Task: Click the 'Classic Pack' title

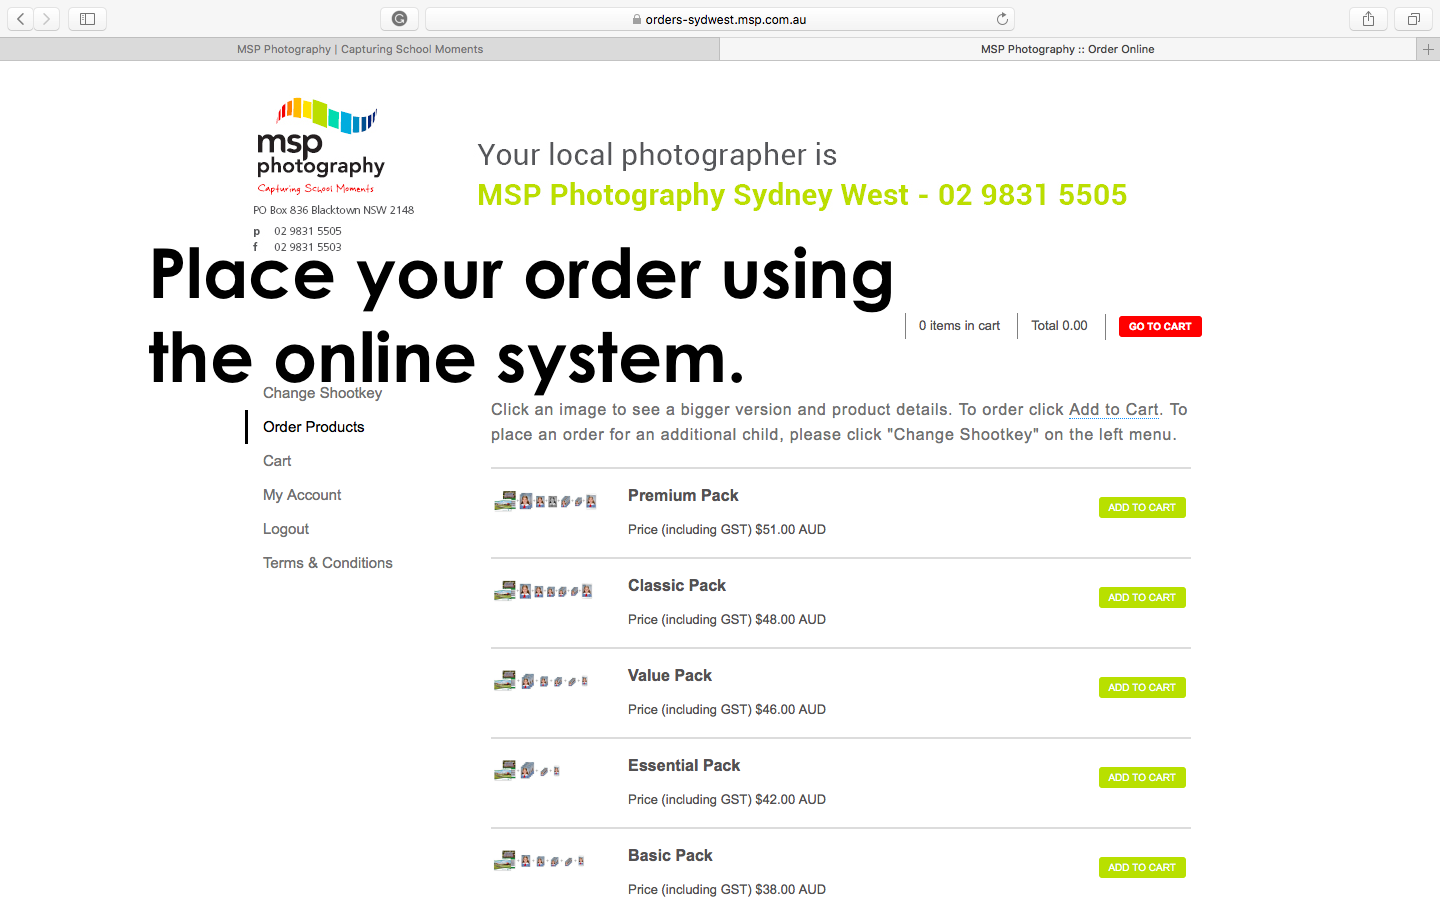Action: [x=677, y=585]
